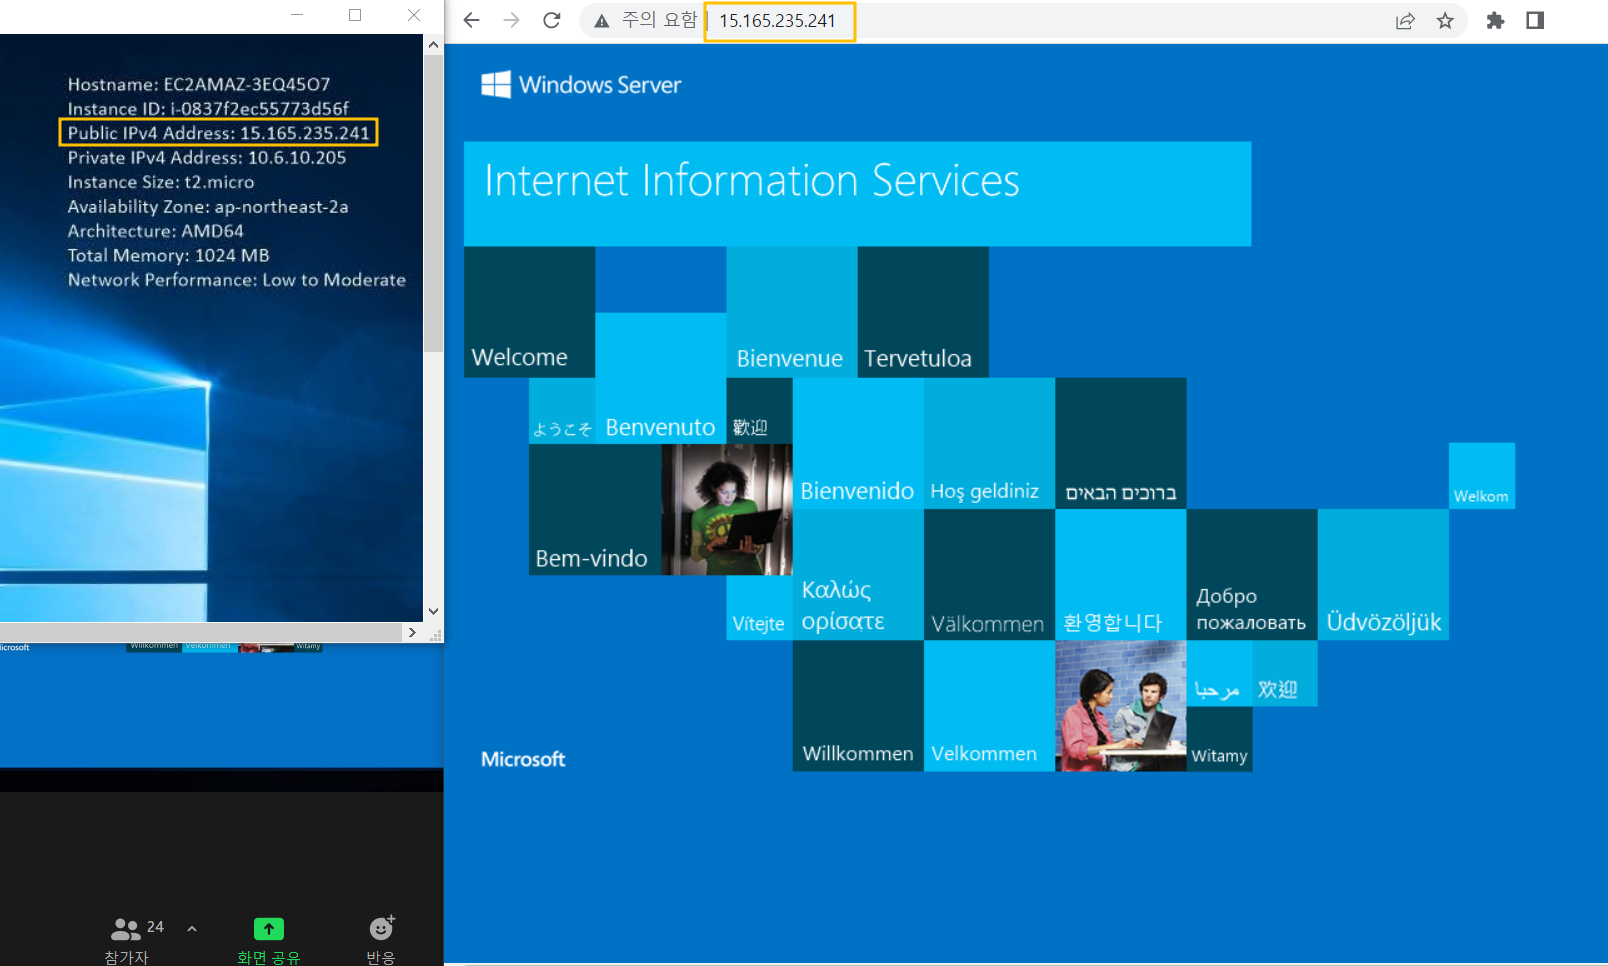Select the Willkommen tile
Screen dimensions: 1608x966
pyautogui.click(x=858, y=706)
